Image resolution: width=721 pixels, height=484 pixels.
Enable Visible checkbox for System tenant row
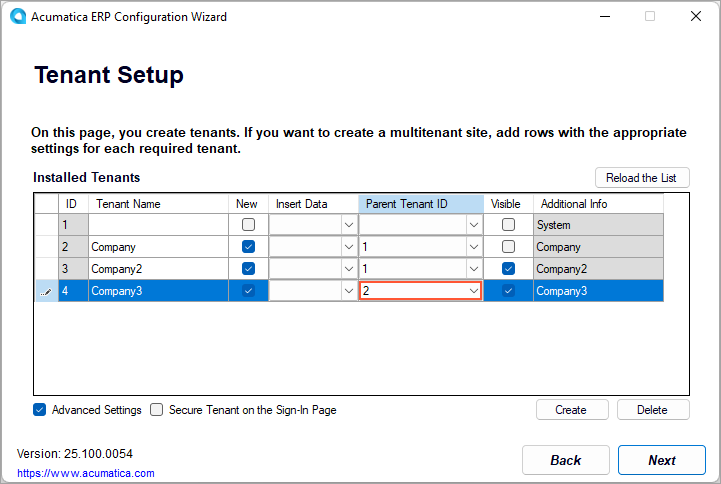pyautogui.click(x=508, y=225)
